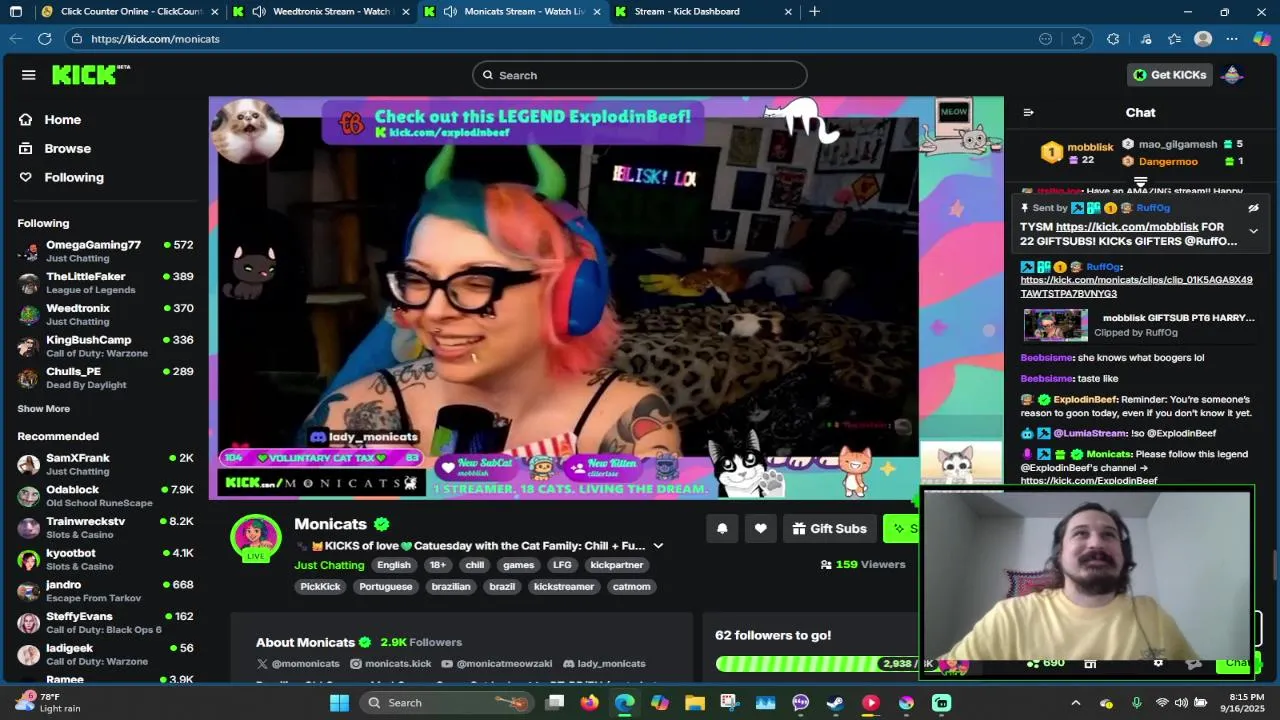
Task: Open browser extensions icon
Action: tap(1113, 39)
